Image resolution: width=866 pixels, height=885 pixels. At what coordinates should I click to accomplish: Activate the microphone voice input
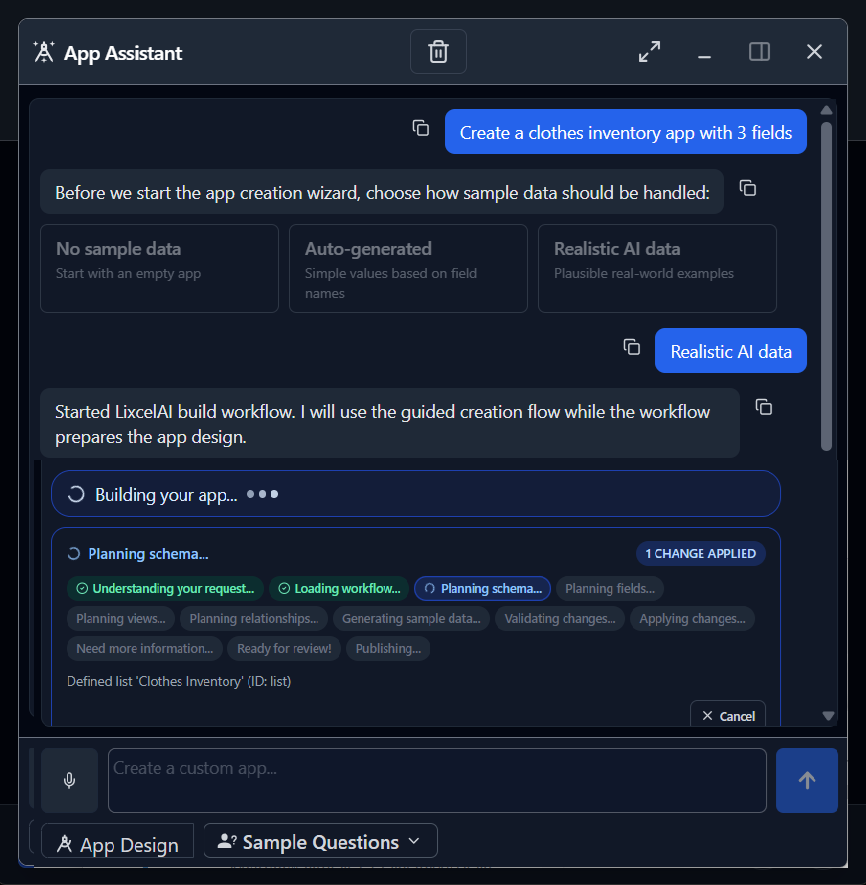click(x=69, y=780)
